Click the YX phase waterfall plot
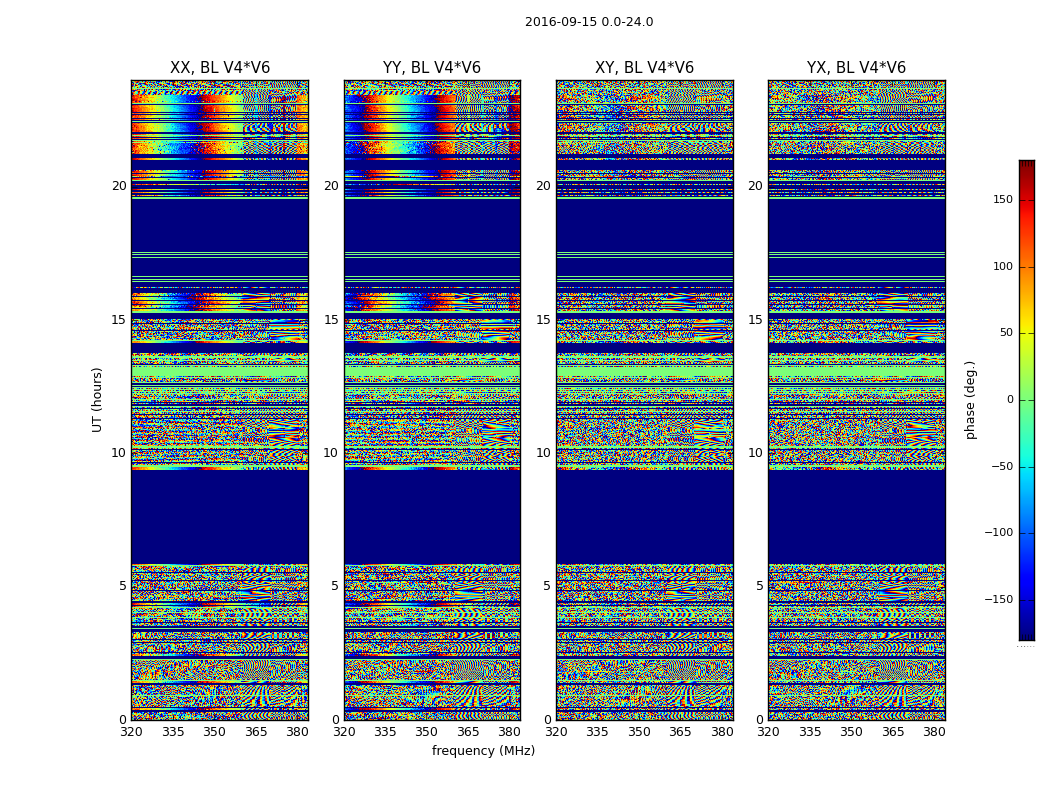This screenshot has height=800, width=1050. pos(856,400)
